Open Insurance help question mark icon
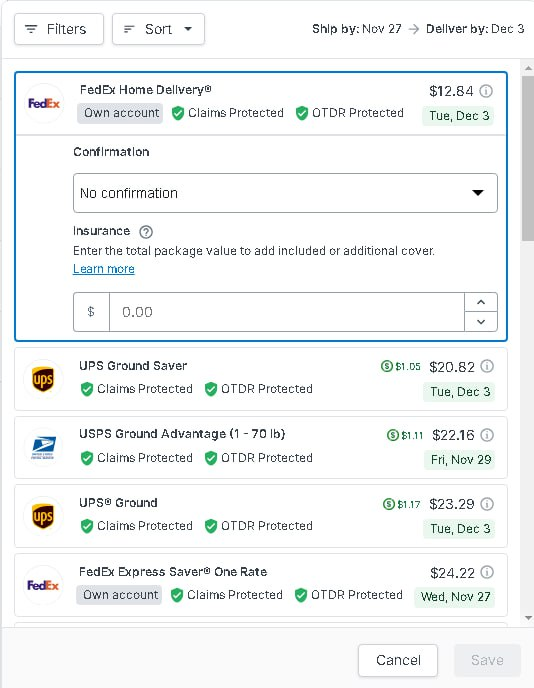The height and width of the screenshot is (688, 534). click(x=146, y=232)
